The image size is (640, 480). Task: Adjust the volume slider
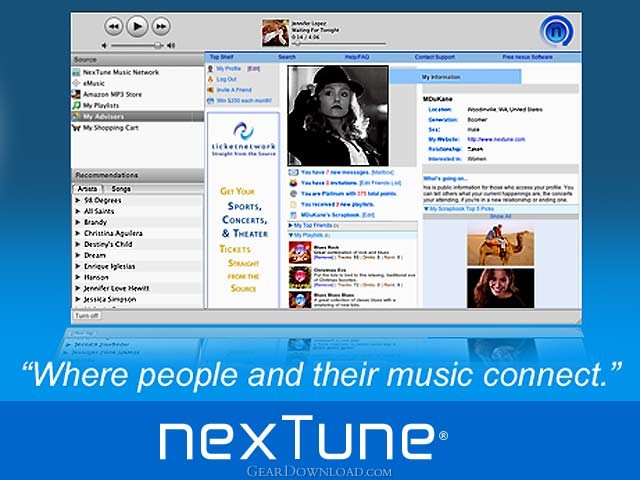click(137, 46)
